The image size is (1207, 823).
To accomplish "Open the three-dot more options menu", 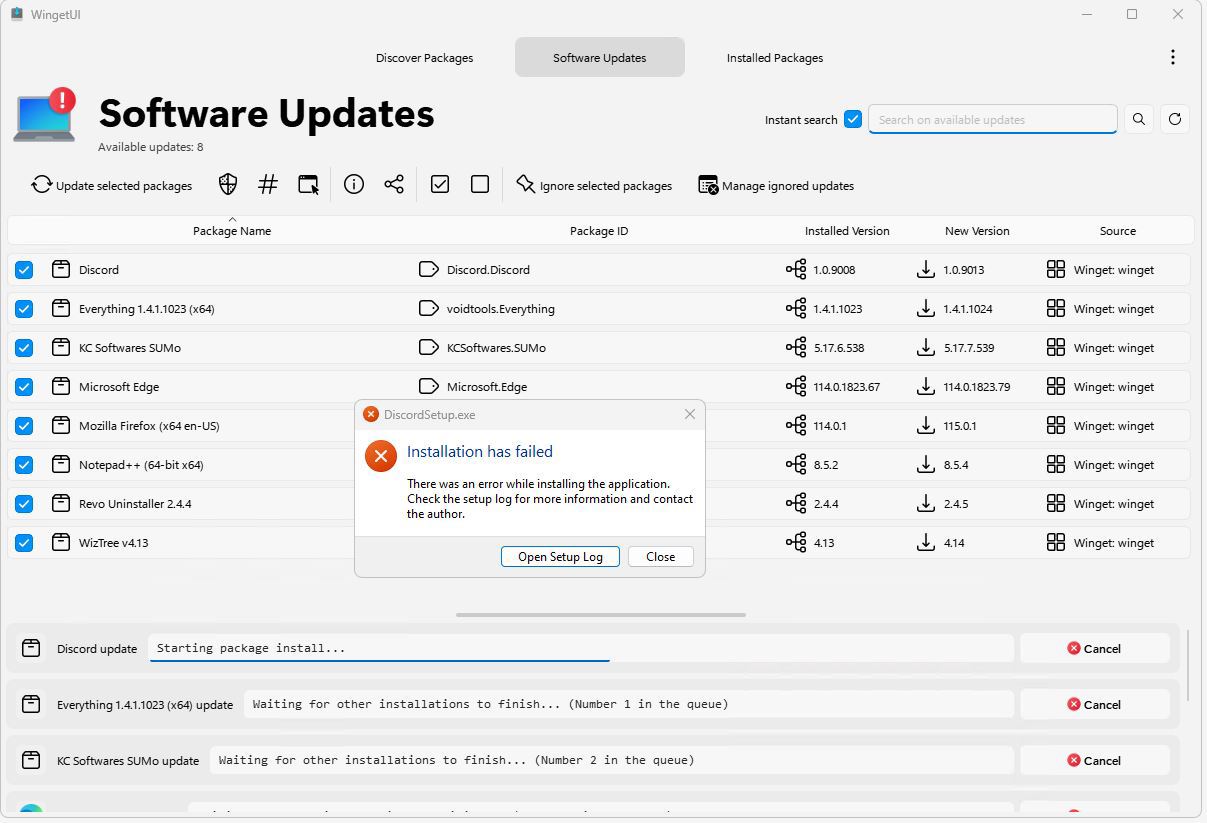I will point(1172,57).
